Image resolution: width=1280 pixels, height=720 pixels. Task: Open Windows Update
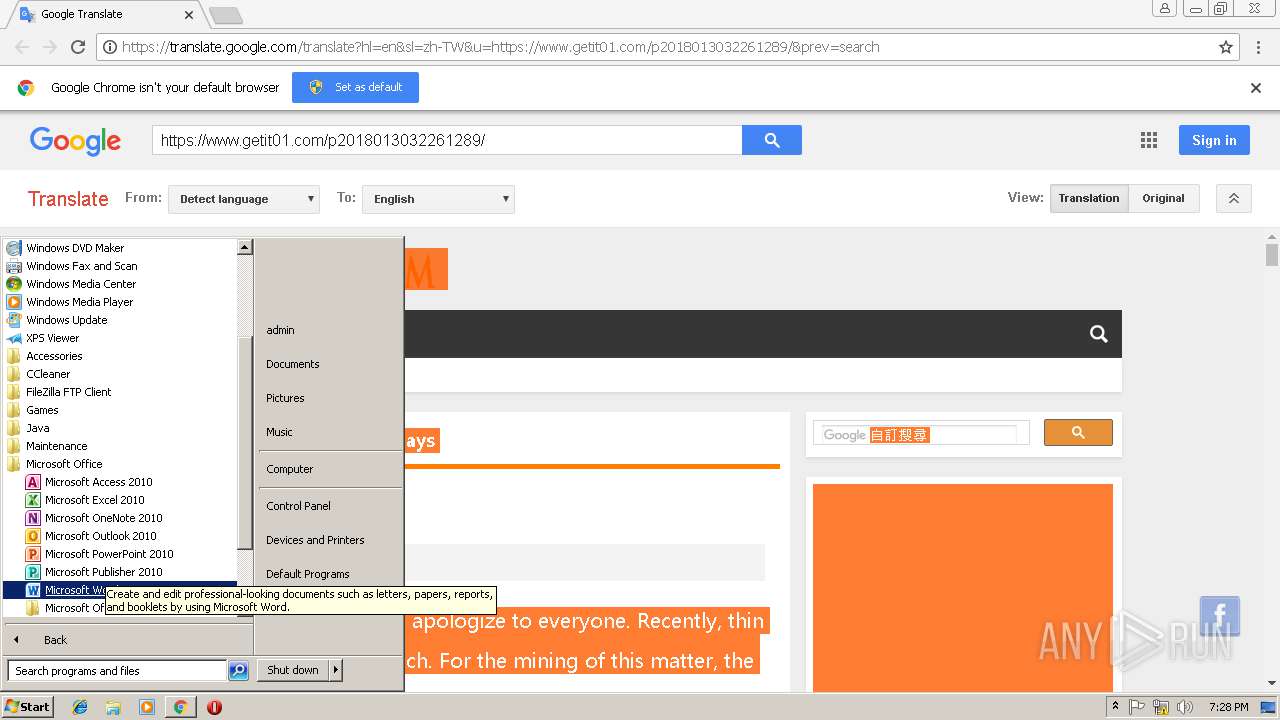[66, 320]
